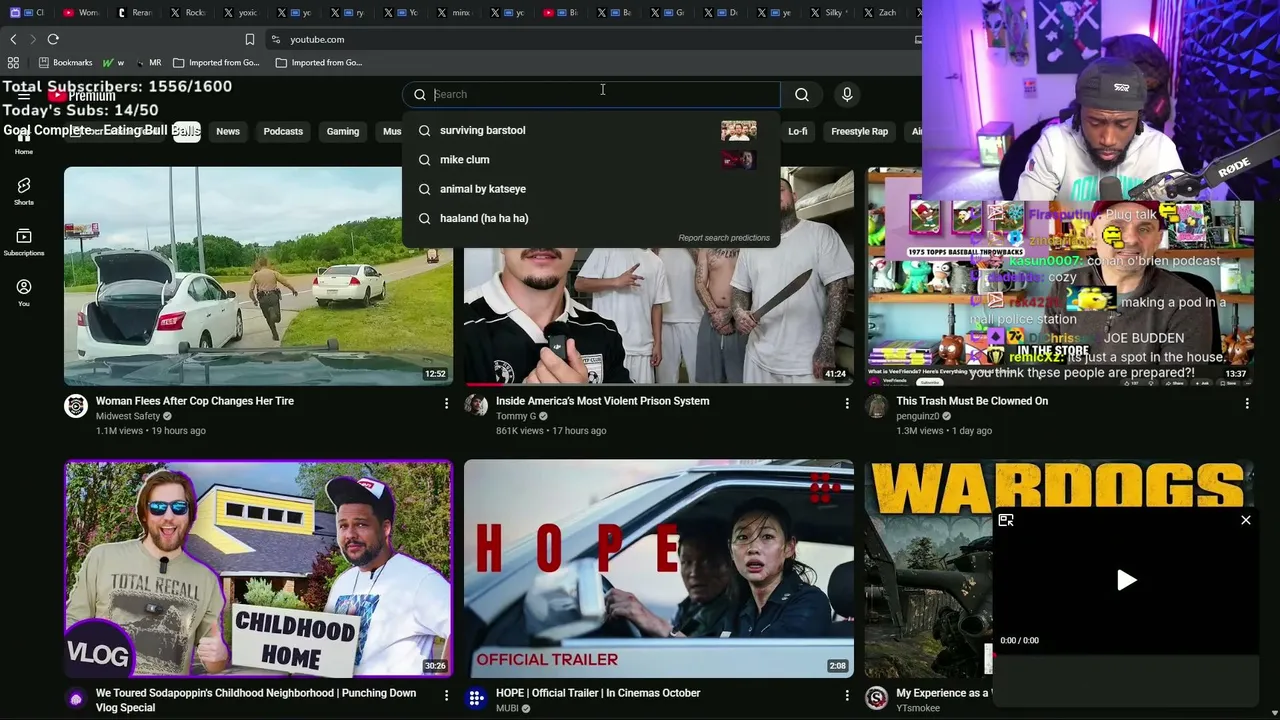
Task: Open options menu for 'Woman Flees' video
Action: click(x=446, y=403)
